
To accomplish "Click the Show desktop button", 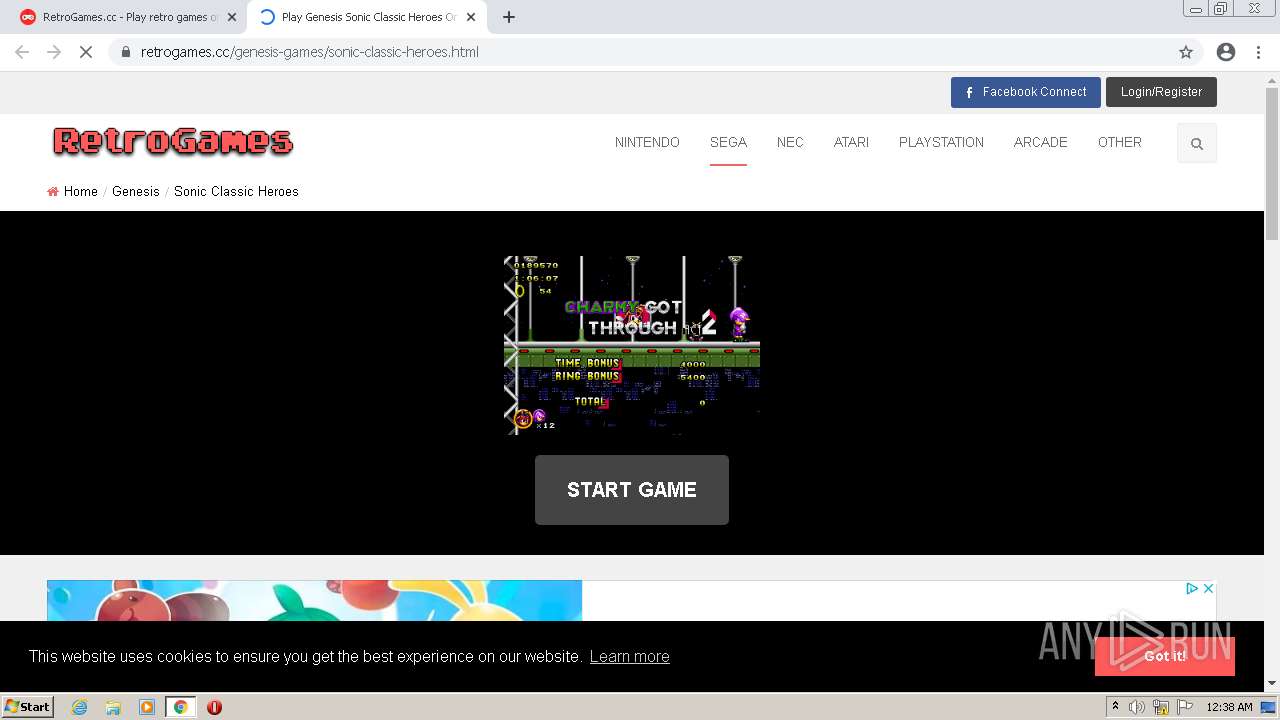I will tap(1269, 707).
